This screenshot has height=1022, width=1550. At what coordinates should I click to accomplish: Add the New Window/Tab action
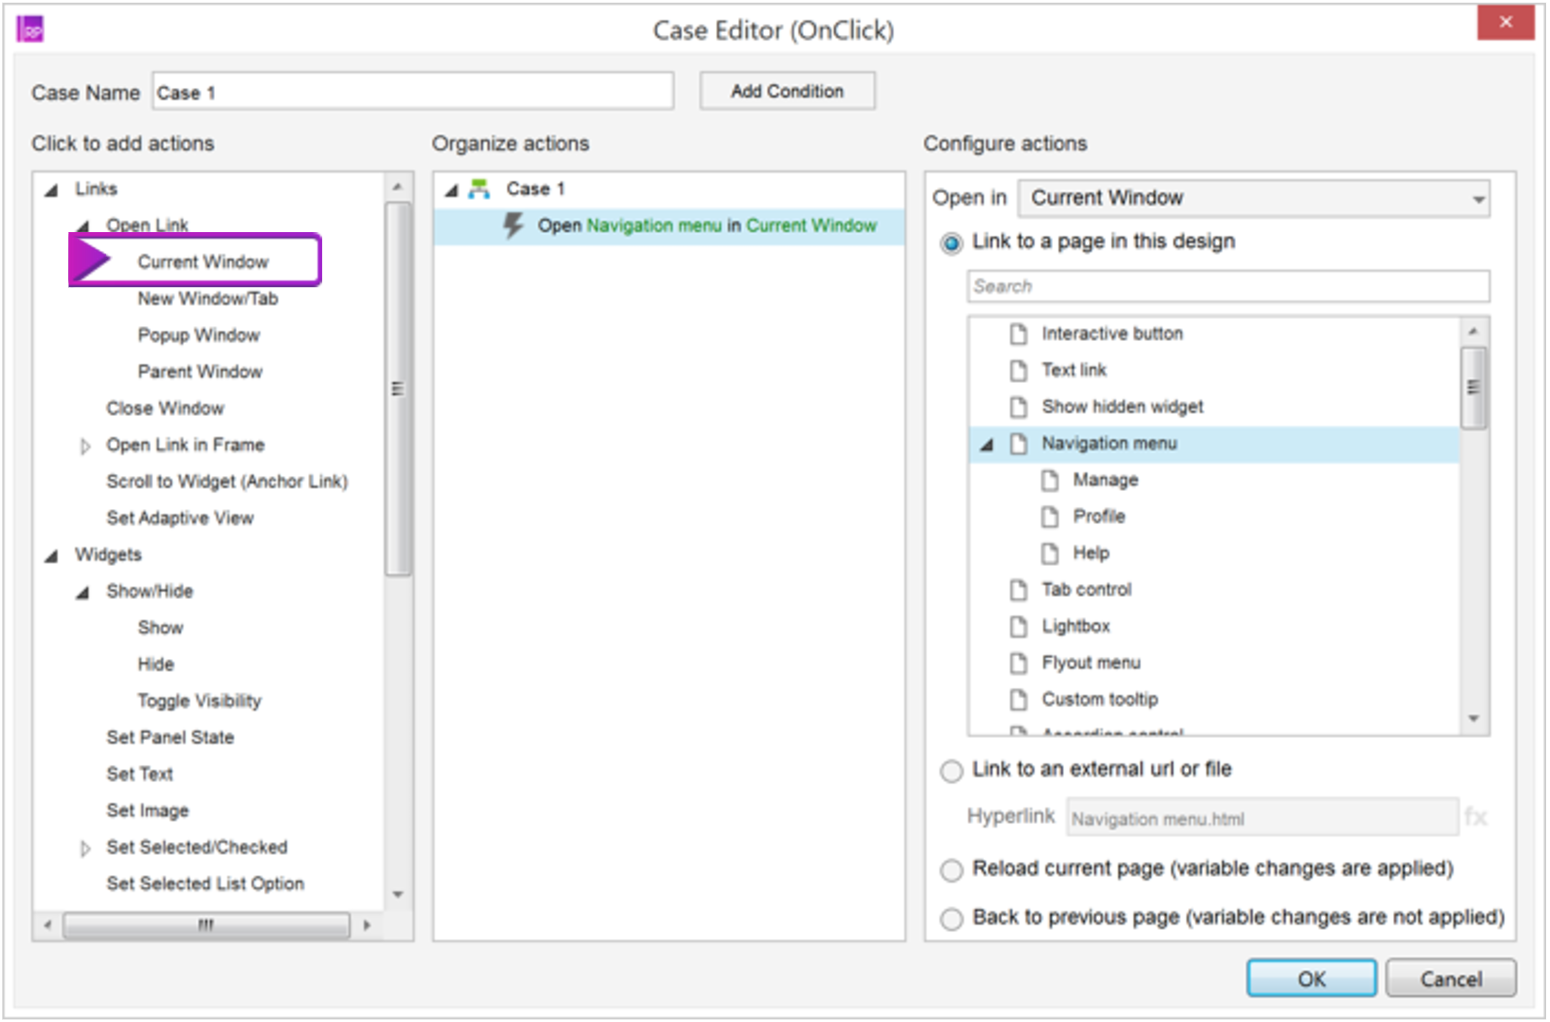(208, 298)
